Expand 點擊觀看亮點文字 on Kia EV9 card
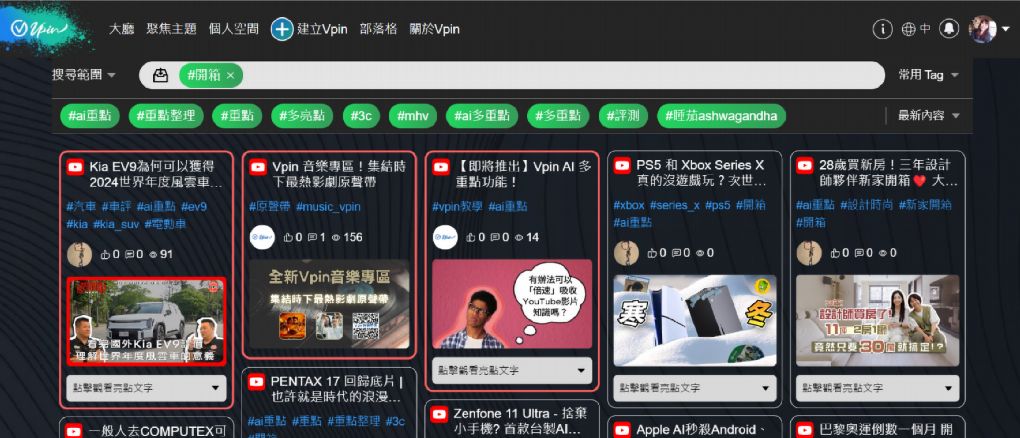Screen dimensions: 1020x438 [146, 389]
